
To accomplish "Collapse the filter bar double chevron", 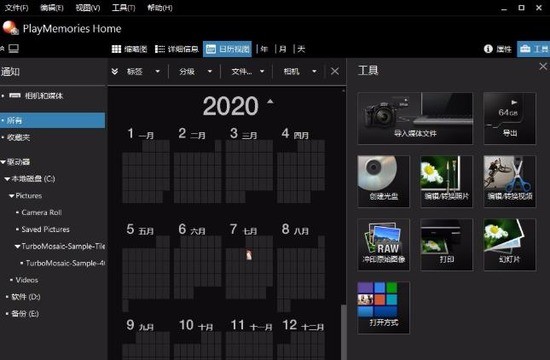I will click(115, 72).
